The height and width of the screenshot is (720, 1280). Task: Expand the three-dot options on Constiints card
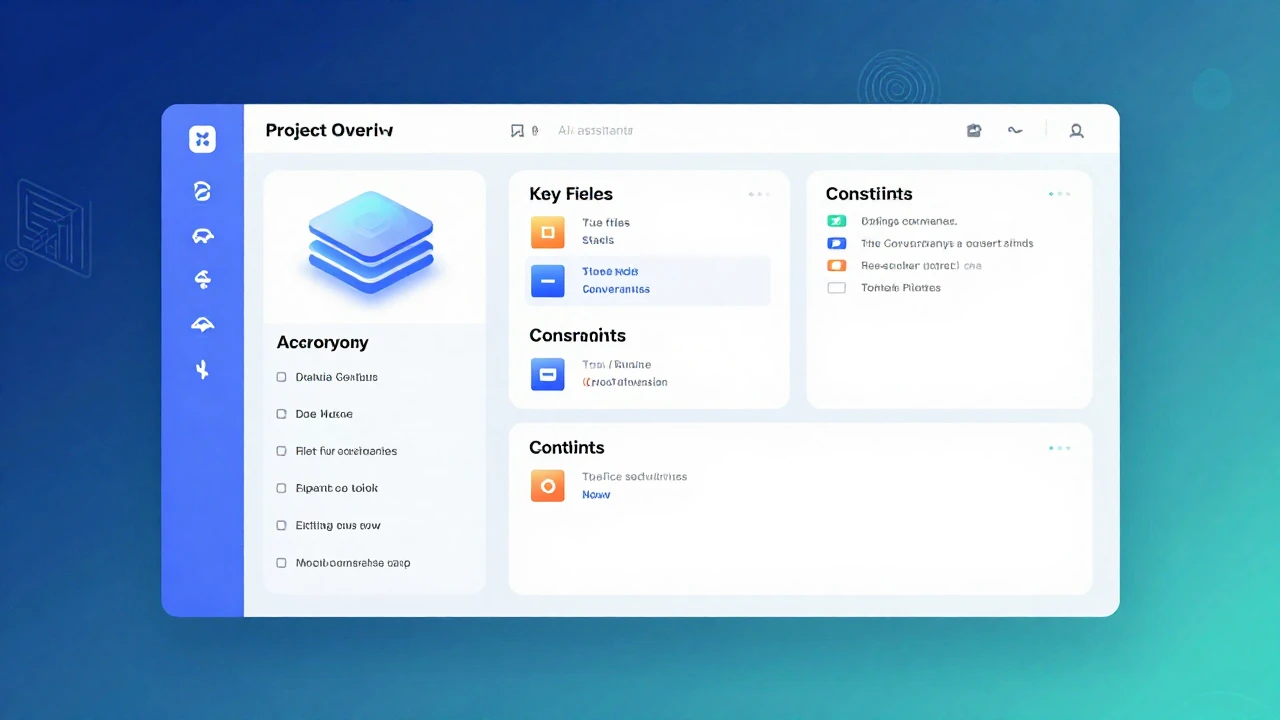(1059, 194)
